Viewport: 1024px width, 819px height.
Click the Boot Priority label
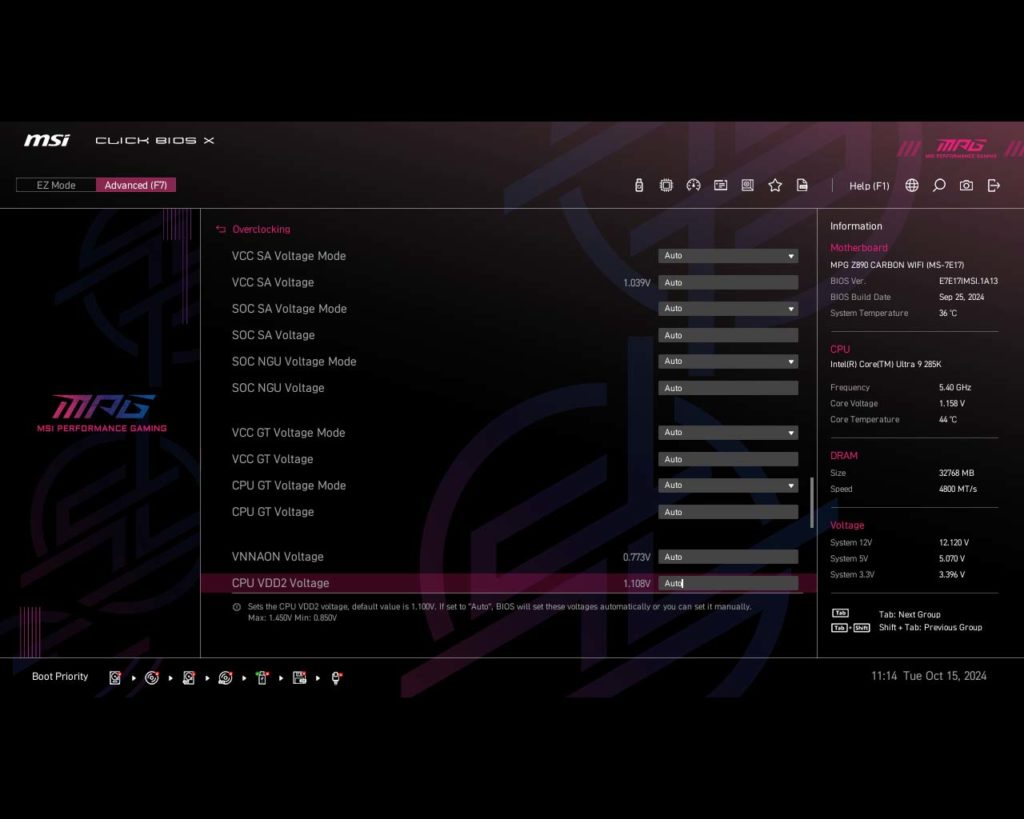[60, 677]
